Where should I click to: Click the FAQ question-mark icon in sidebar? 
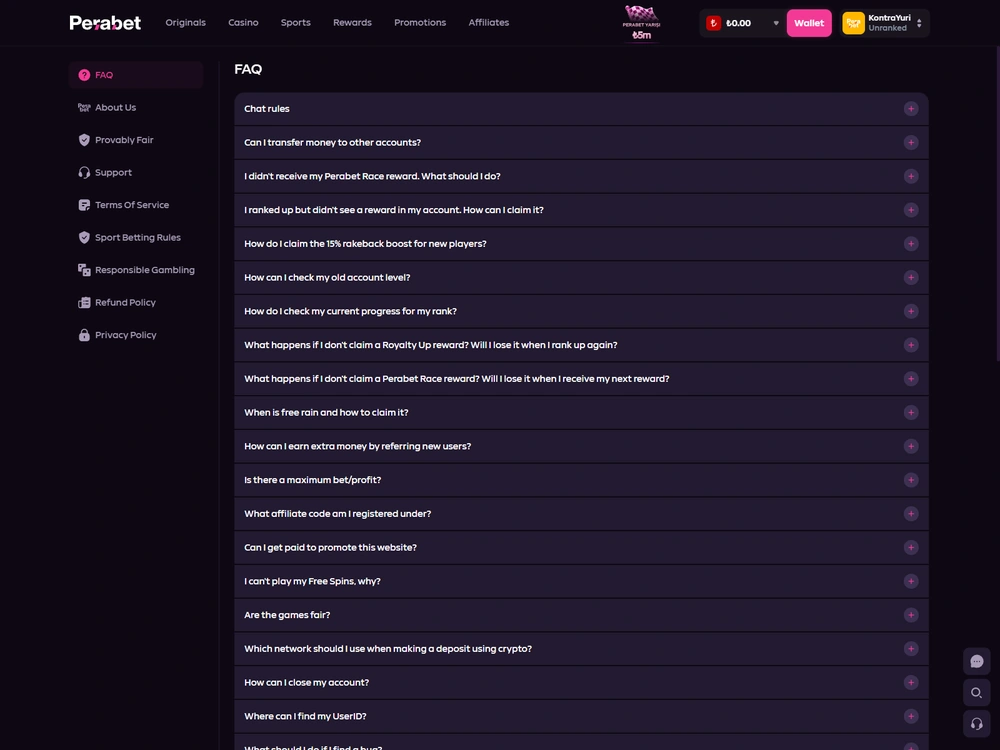tap(84, 75)
